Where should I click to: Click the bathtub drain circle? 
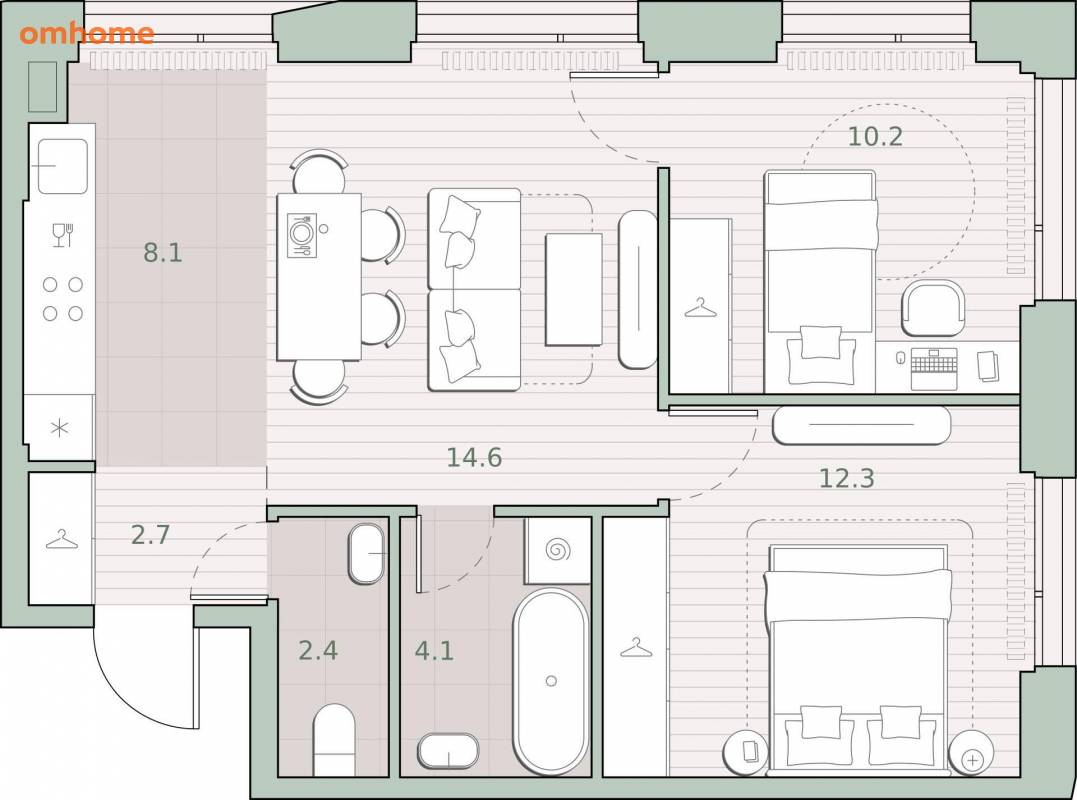point(551,681)
